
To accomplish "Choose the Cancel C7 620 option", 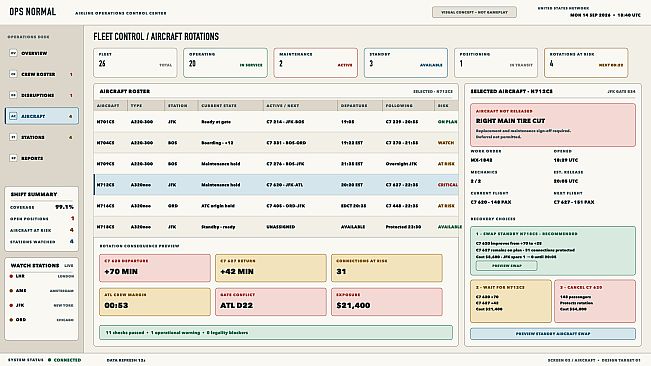I will 595,301.
